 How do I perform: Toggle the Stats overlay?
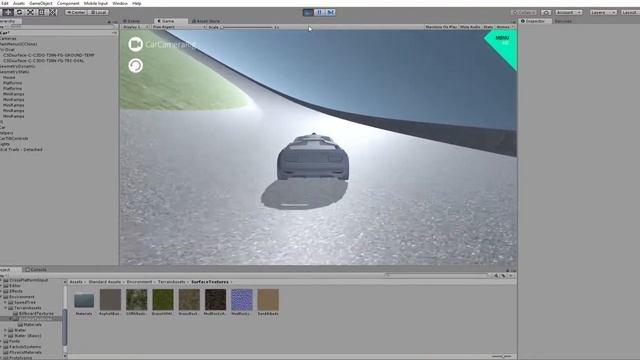click(x=488, y=27)
